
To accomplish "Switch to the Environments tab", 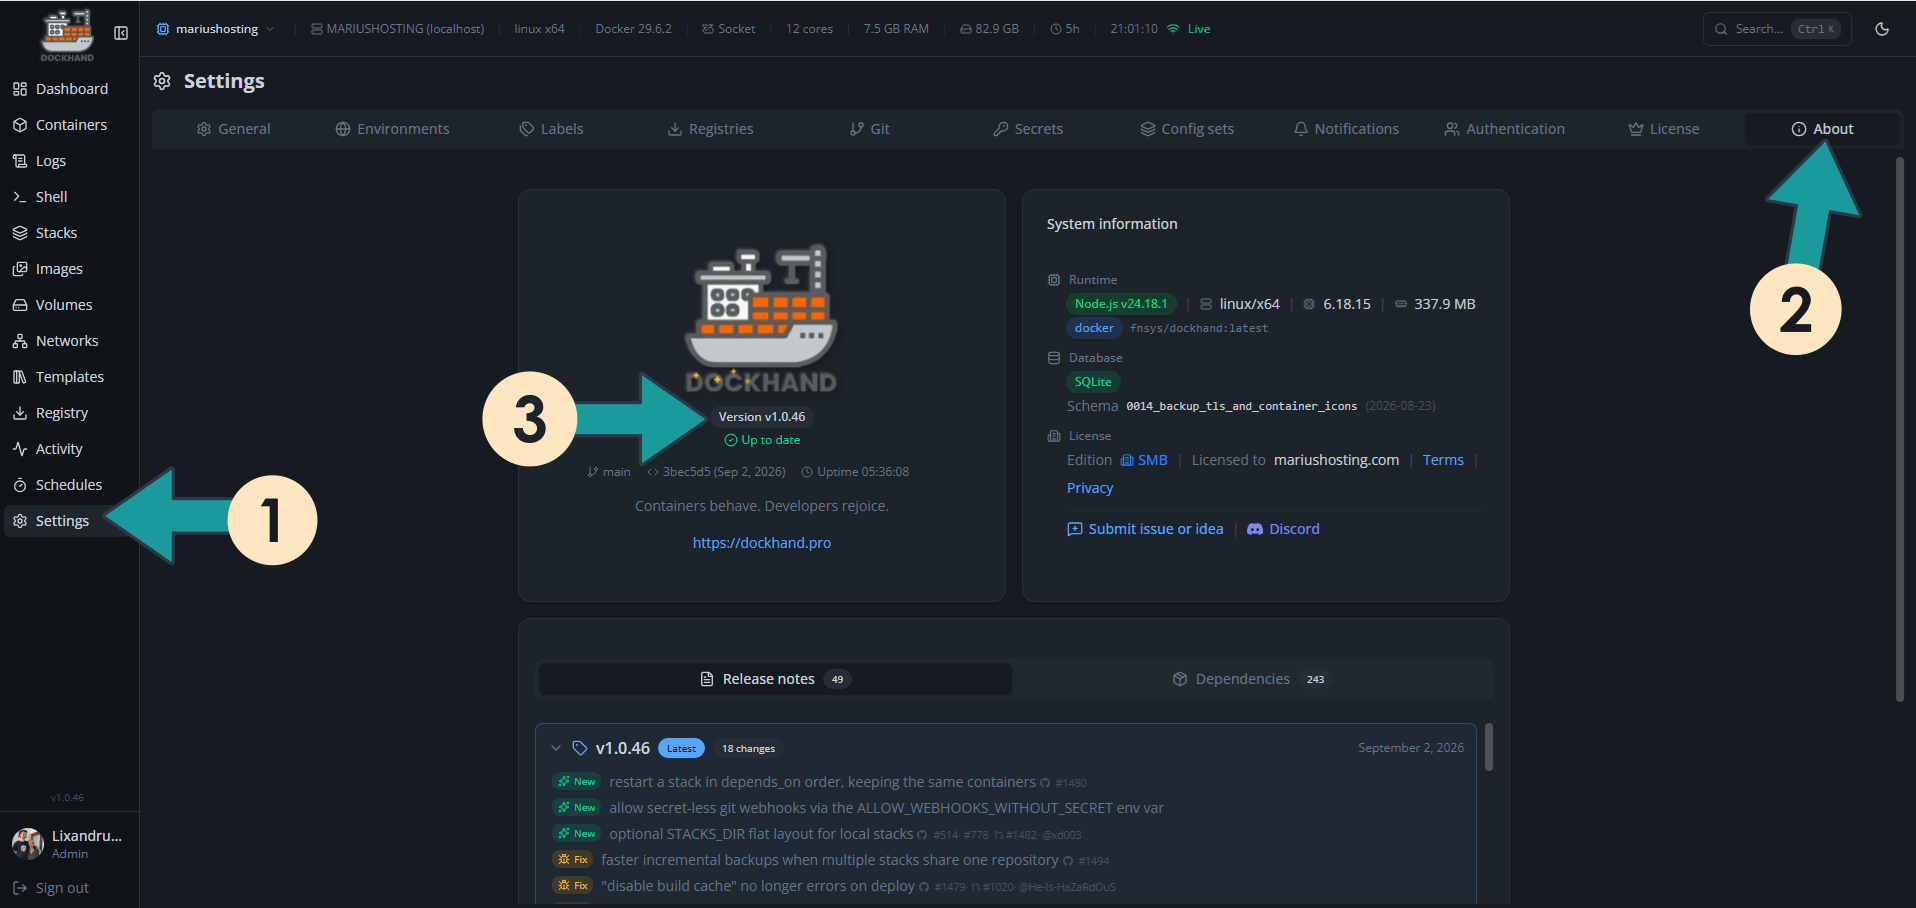I will (x=392, y=129).
